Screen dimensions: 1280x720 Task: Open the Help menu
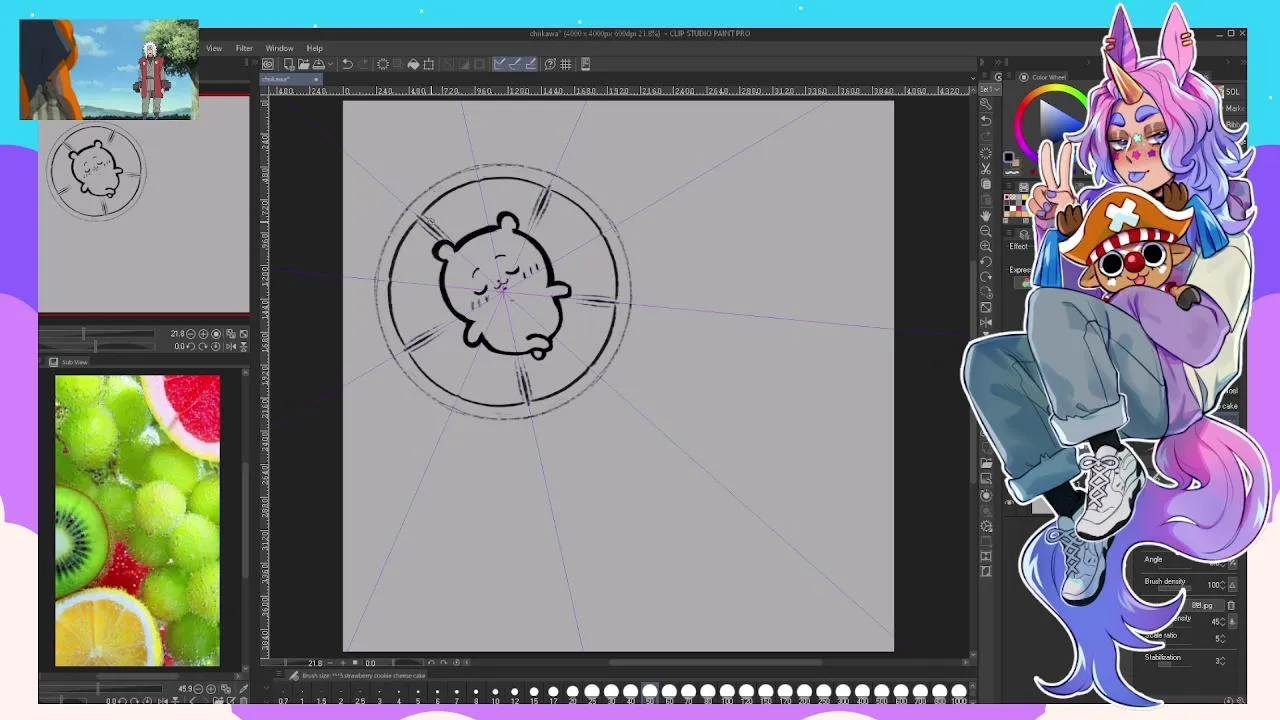(x=314, y=48)
